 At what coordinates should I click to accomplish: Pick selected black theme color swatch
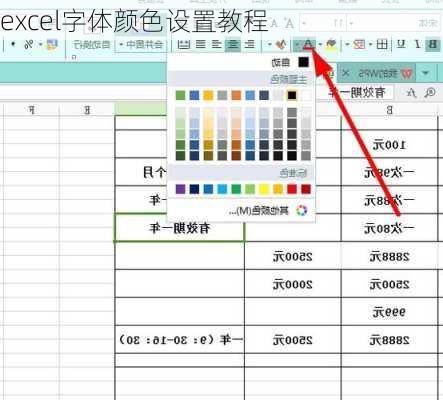[292, 95]
